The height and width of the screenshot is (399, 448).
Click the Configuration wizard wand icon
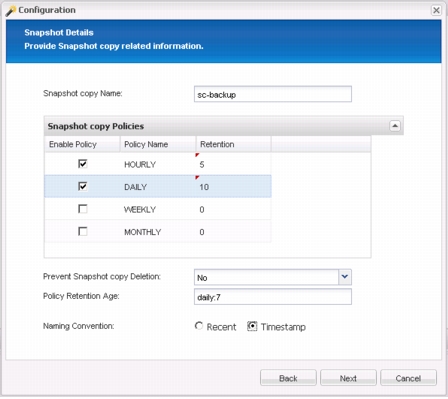click(11, 11)
